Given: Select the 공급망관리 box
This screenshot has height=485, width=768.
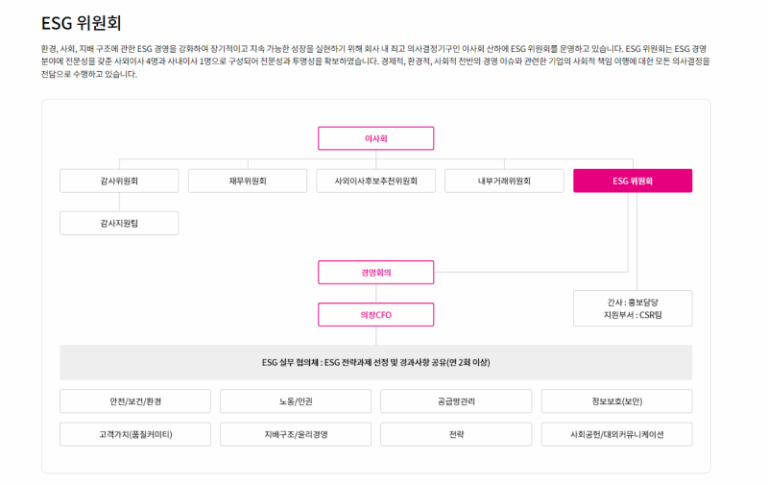Looking at the screenshot, I should (x=456, y=401).
